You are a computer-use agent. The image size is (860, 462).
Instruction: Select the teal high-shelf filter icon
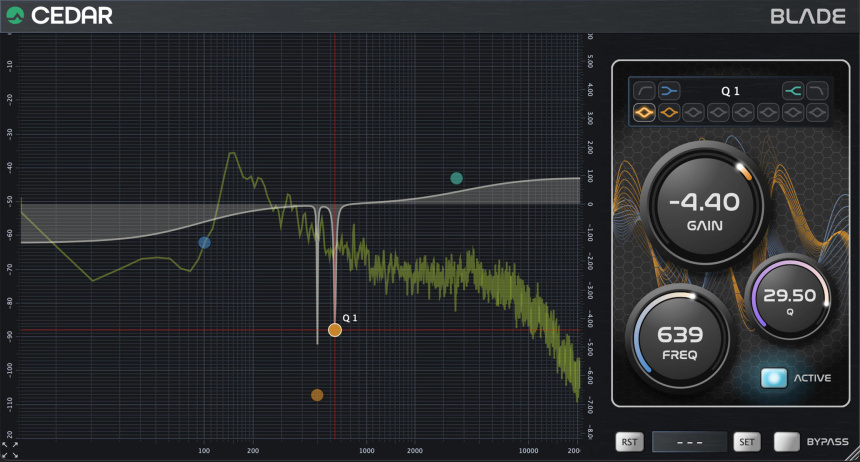click(793, 91)
